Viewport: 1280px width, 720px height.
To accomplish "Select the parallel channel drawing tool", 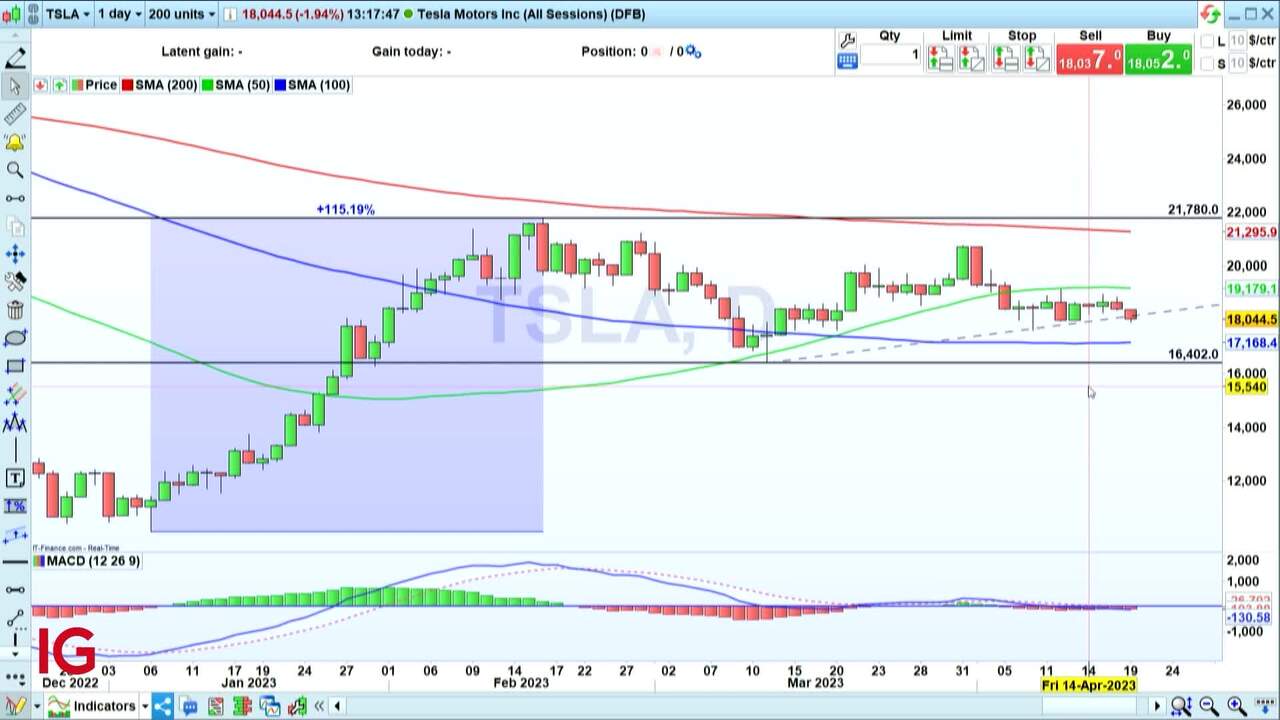I will [x=15, y=535].
